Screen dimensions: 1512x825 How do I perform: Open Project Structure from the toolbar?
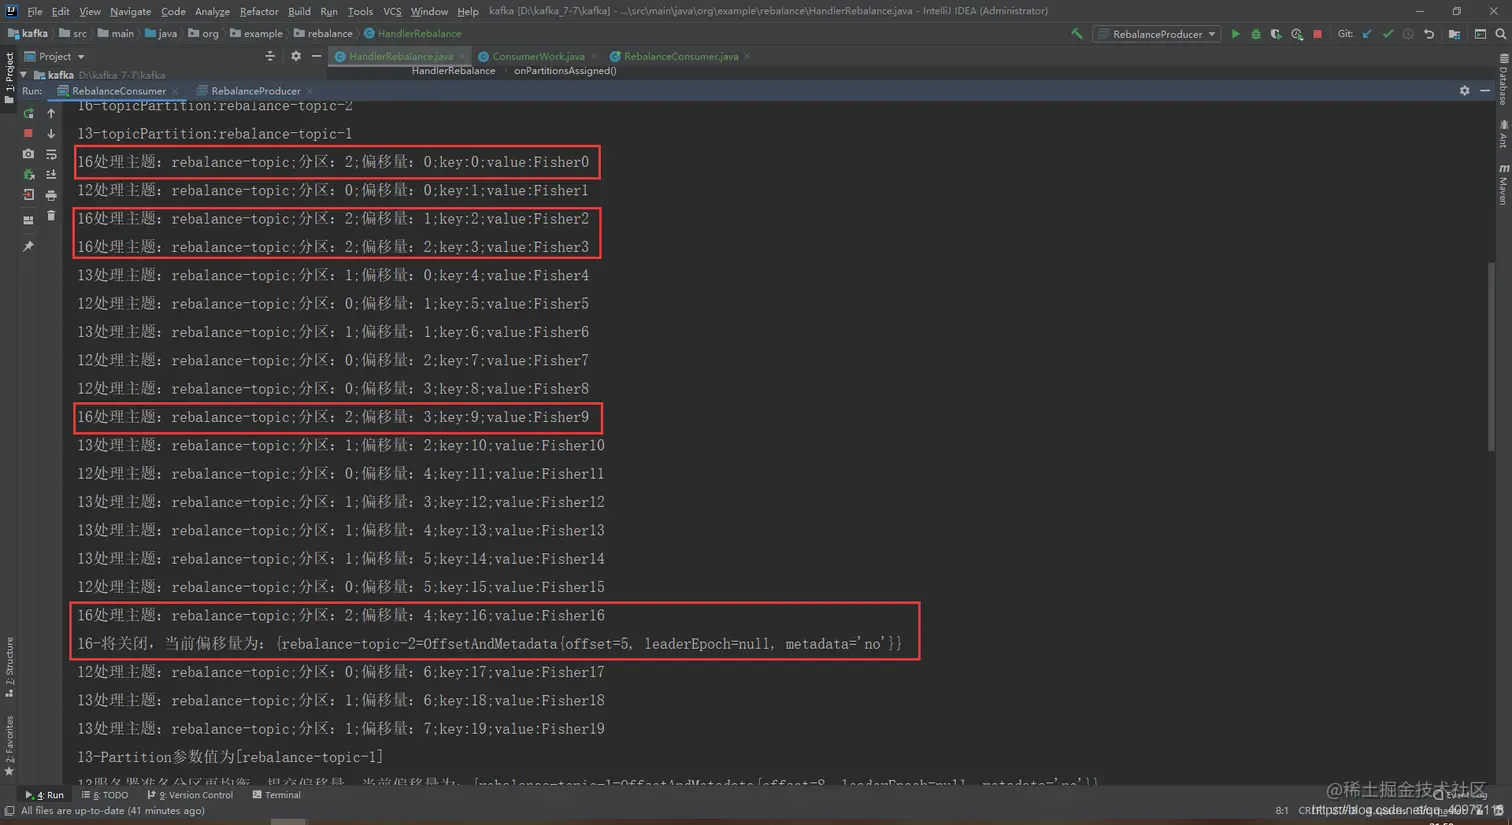1454,34
